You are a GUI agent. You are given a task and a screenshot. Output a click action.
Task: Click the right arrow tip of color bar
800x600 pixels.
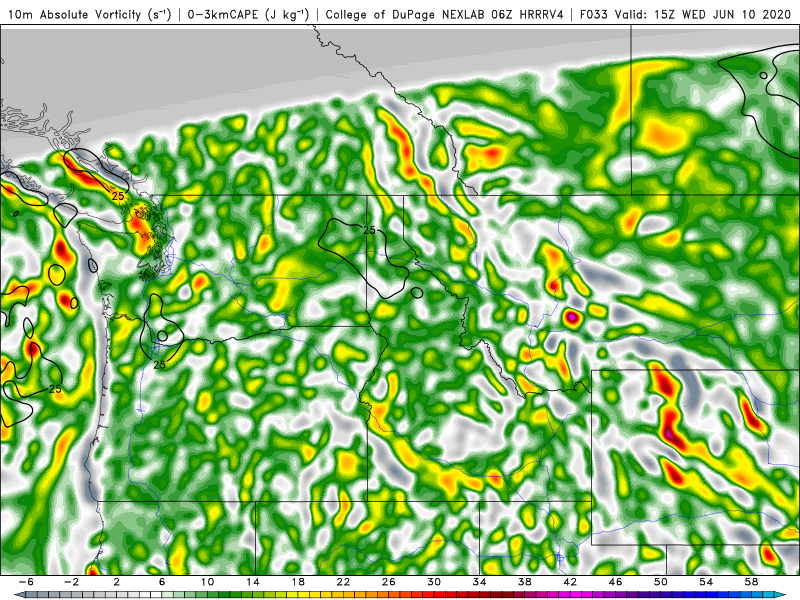(x=782, y=595)
